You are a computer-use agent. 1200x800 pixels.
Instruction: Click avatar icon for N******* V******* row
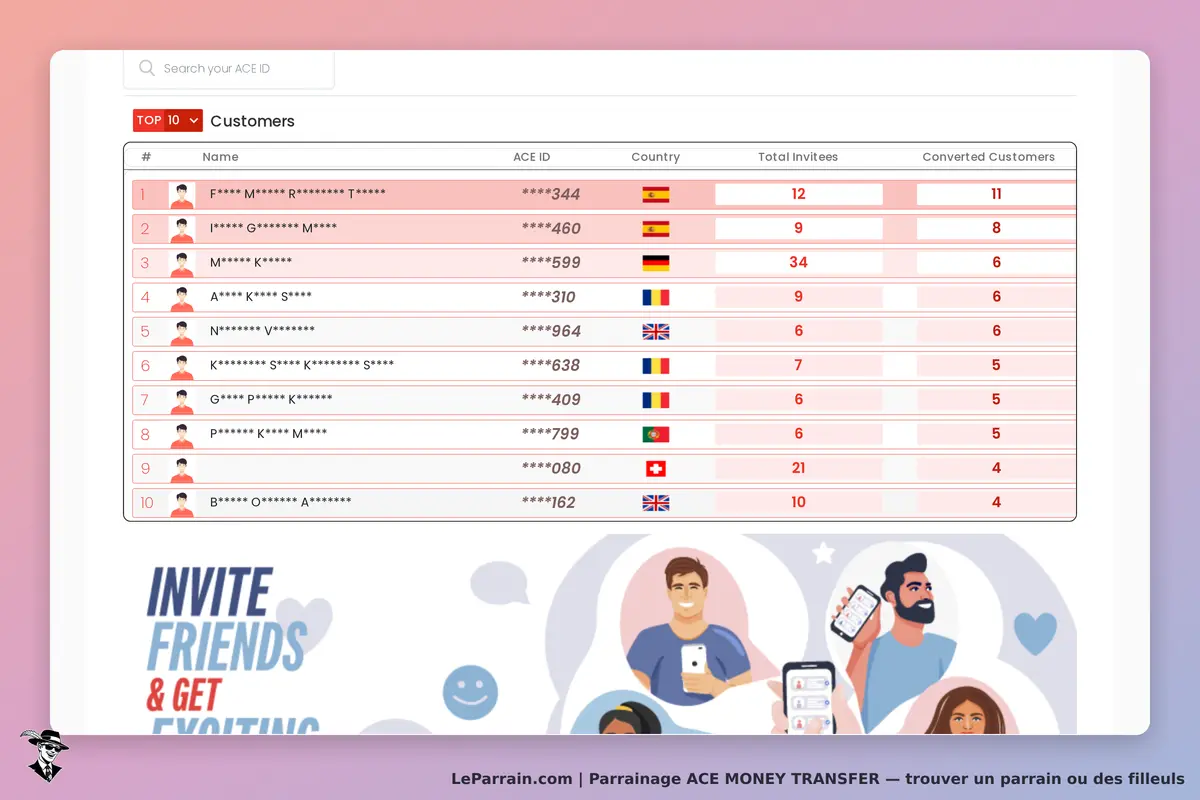click(182, 332)
